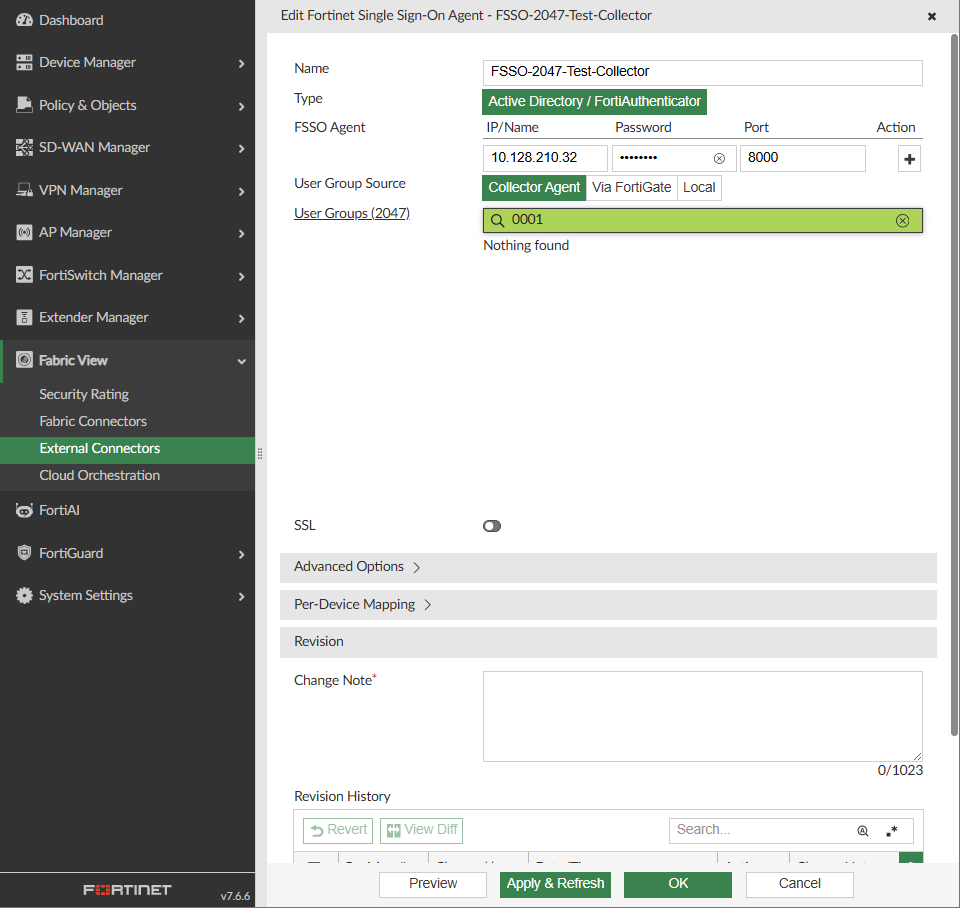This screenshot has width=960, height=908.
Task: Expand AP Manager menu arrow
Action: point(241,234)
